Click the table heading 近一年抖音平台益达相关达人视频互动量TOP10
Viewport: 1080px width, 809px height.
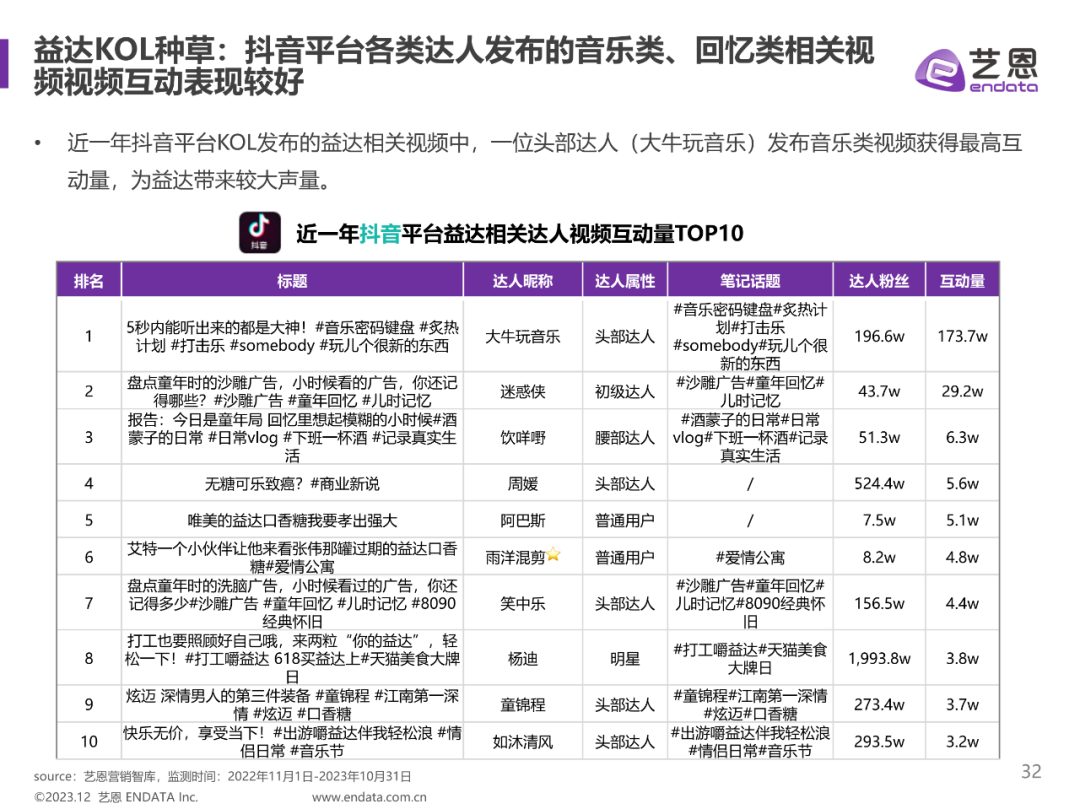click(x=519, y=233)
